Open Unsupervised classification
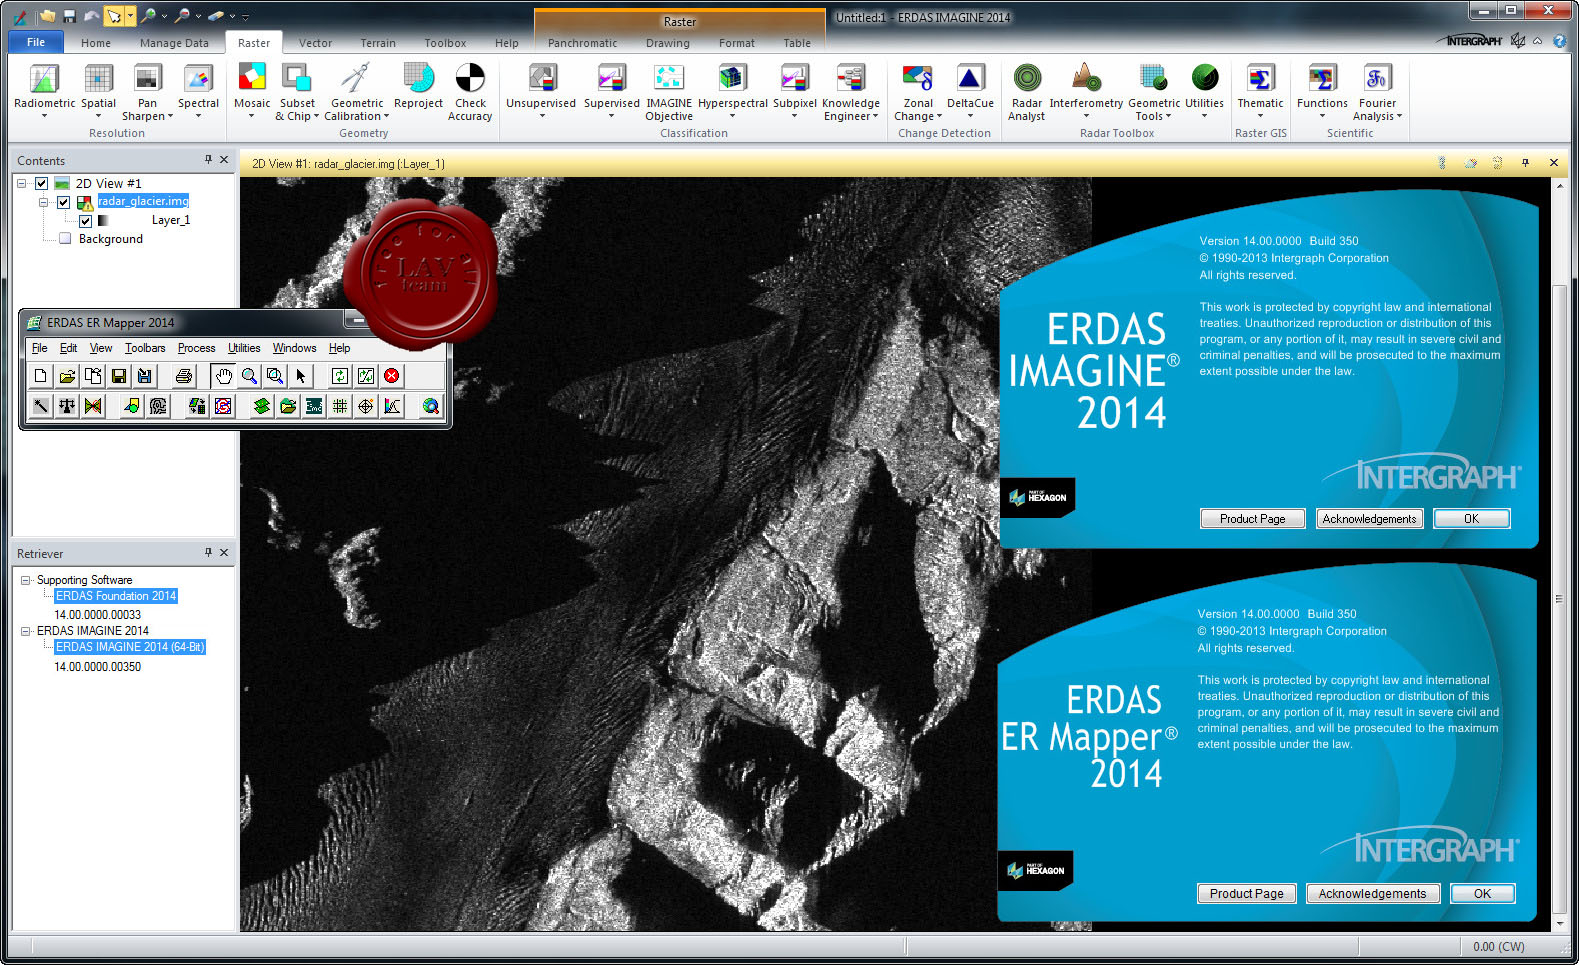 541,90
